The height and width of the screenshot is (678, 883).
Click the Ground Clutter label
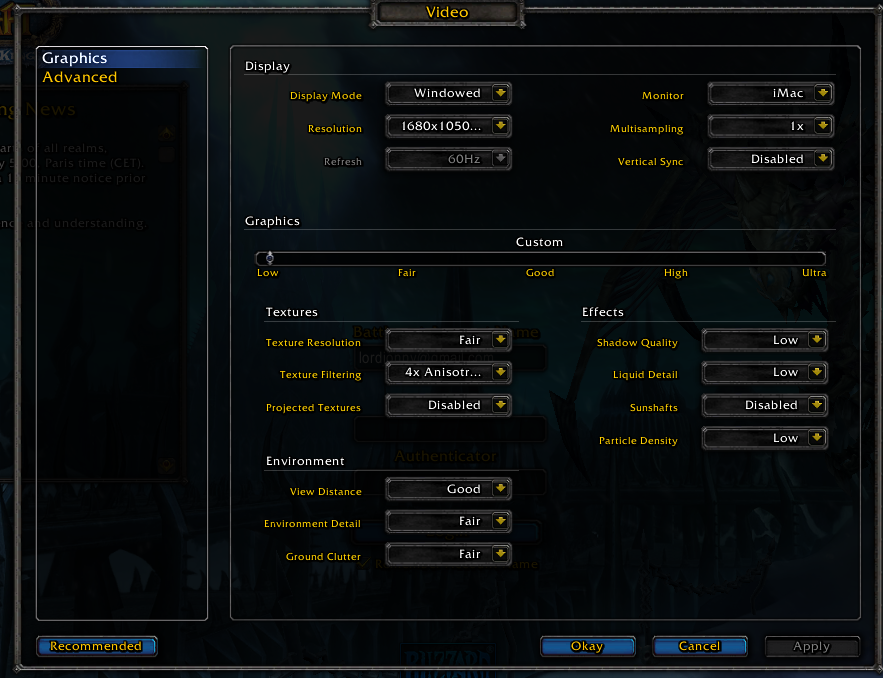(323, 556)
